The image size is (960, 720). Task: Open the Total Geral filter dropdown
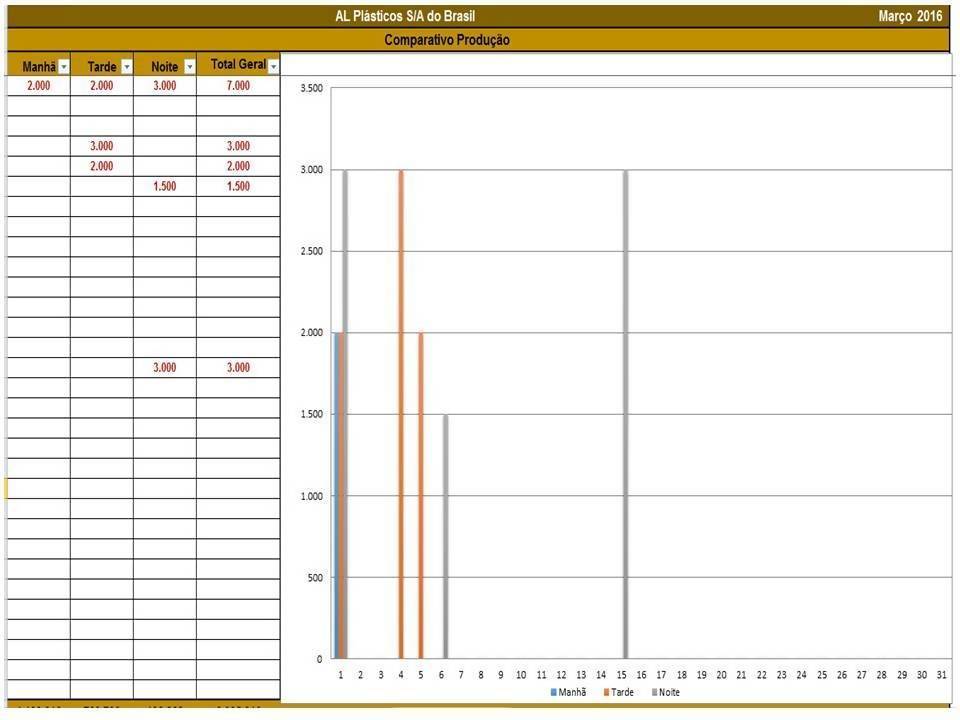click(273, 66)
